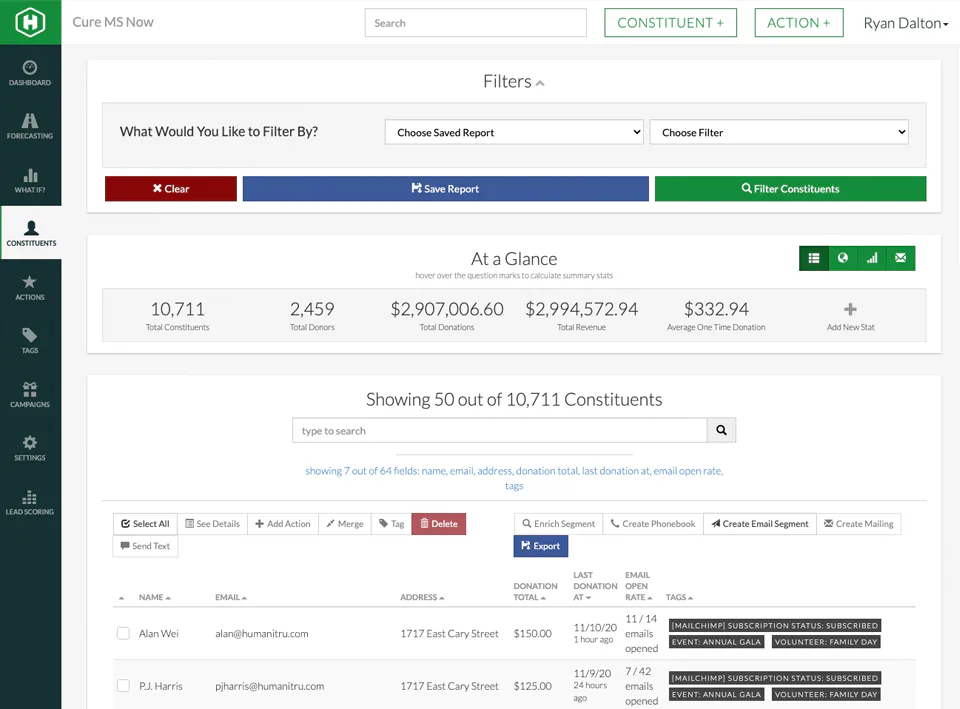
Task: Click the green Filter Constituents button
Action: tap(790, 189)
